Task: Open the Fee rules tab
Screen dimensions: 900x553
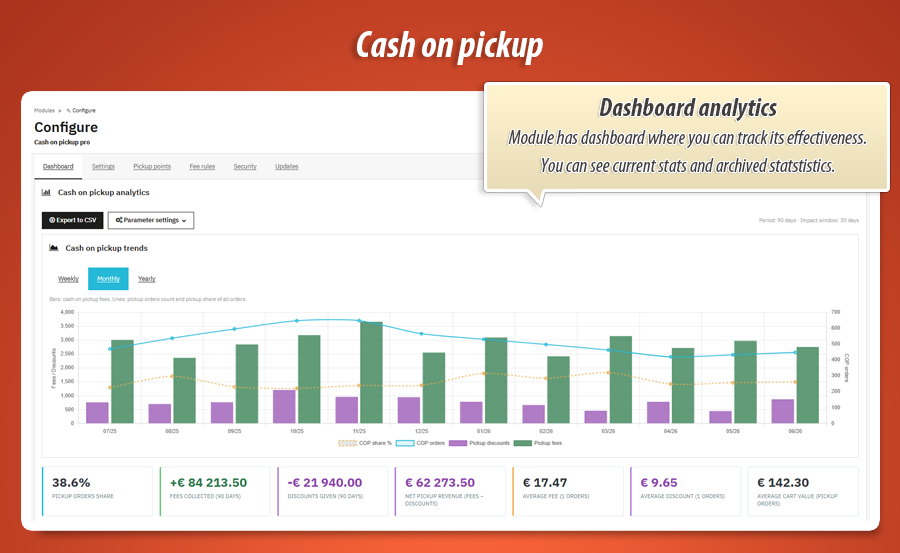Action: [202, 167]
